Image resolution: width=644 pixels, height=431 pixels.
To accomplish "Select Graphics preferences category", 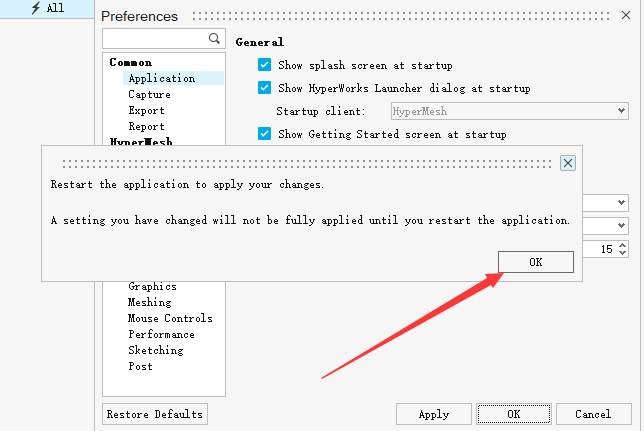I will tap(152, 286).
